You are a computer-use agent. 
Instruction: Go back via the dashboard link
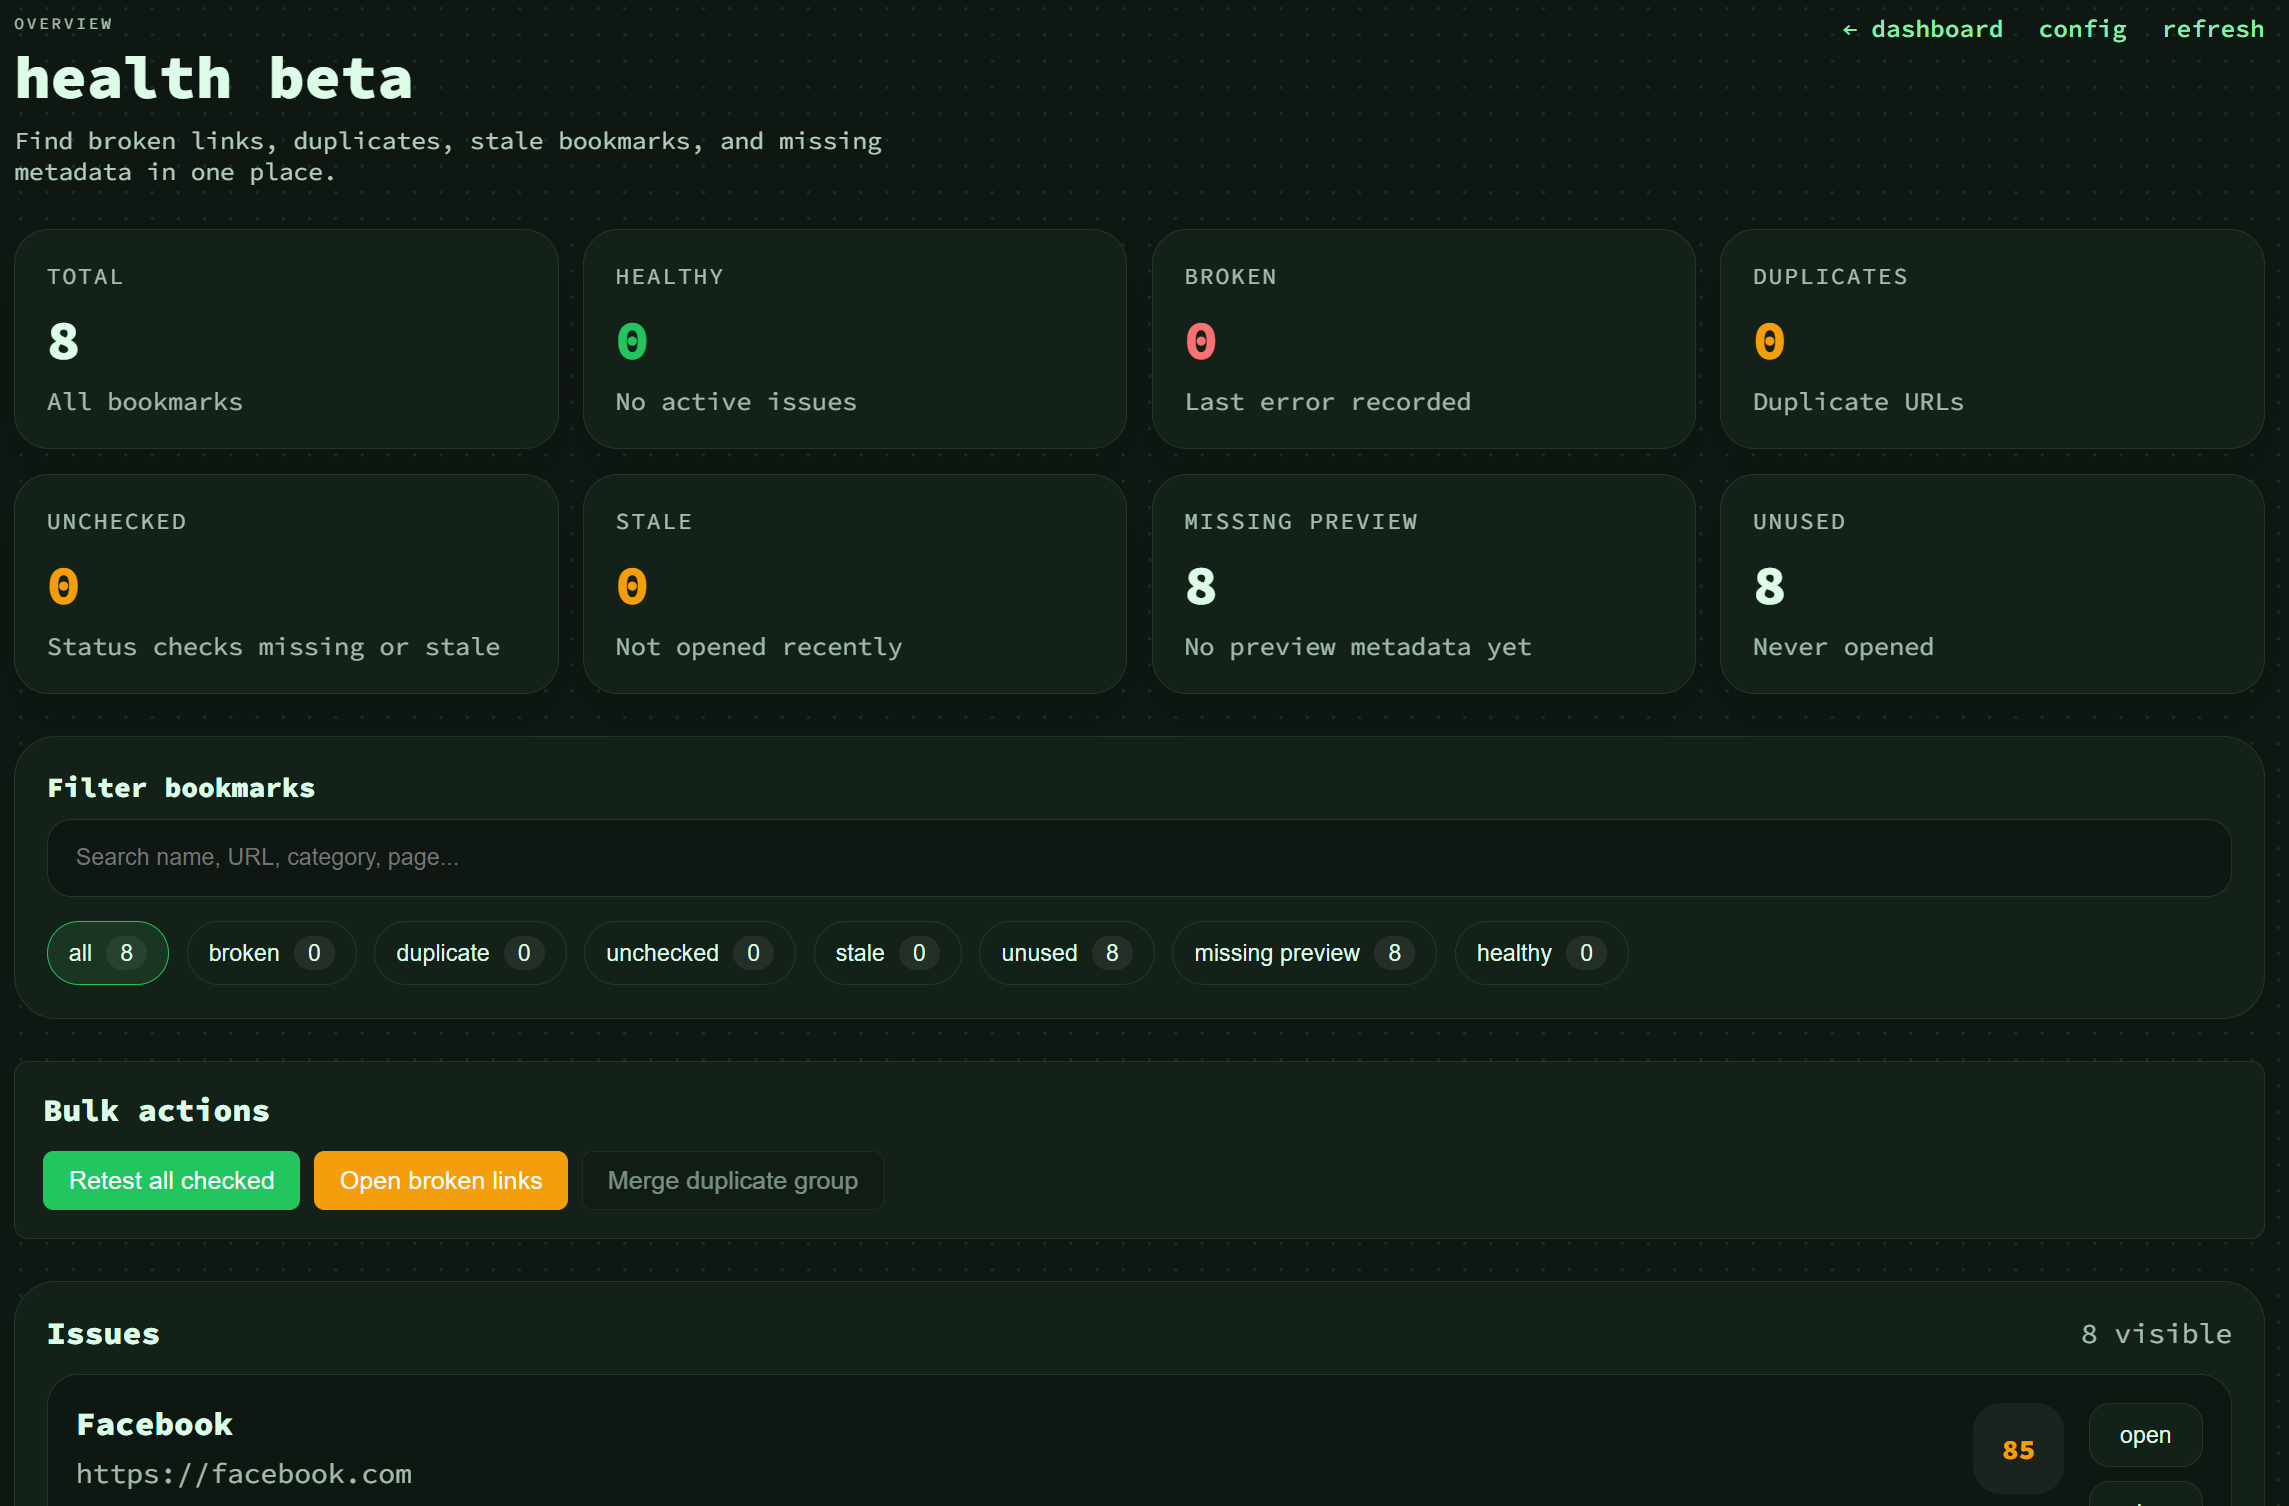pyautogui.click(x=1922, y=29)
